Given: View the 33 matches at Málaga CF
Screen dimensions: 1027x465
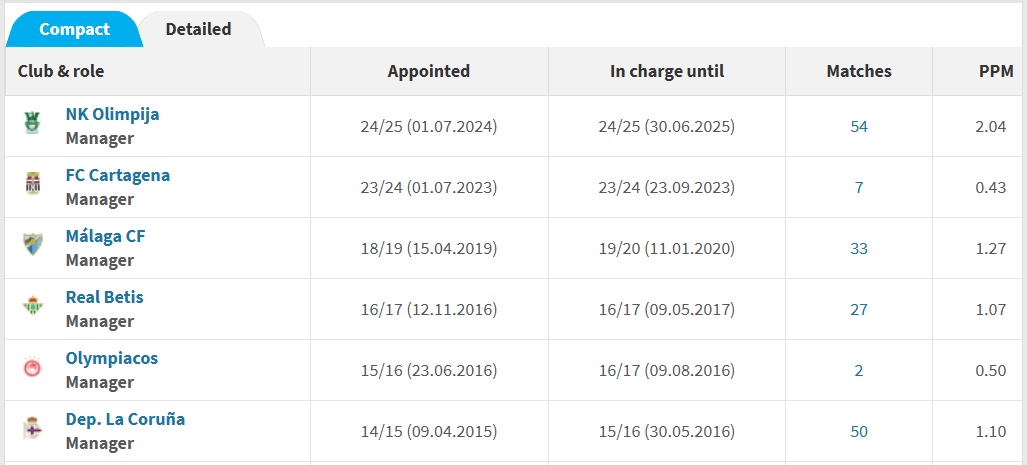Looking at the screenshot, I should (859, 248).
